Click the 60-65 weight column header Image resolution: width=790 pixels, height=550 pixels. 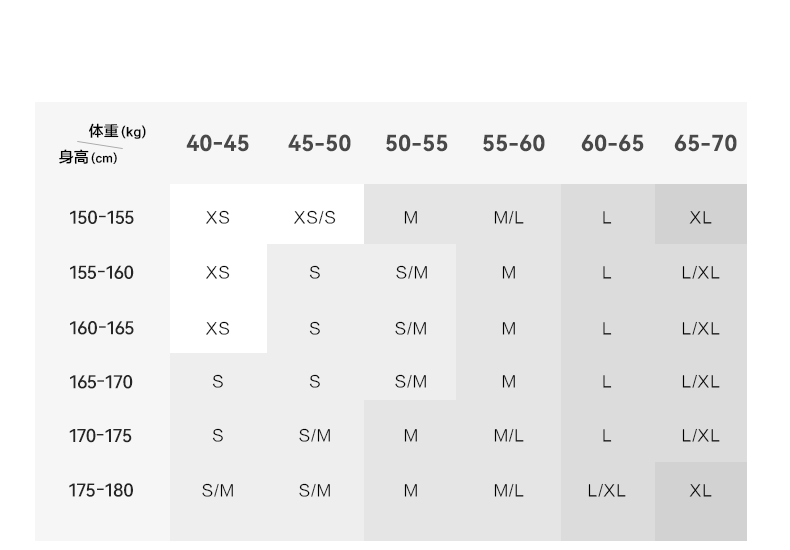tap(612, 144)
